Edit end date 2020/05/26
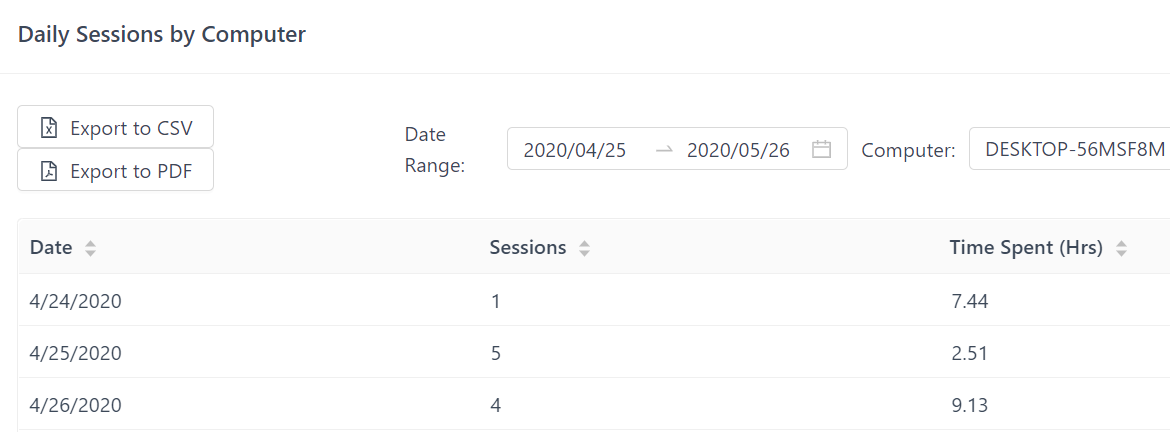The height and width of the screenshot is (432, 1170). (x=738, y=150)
